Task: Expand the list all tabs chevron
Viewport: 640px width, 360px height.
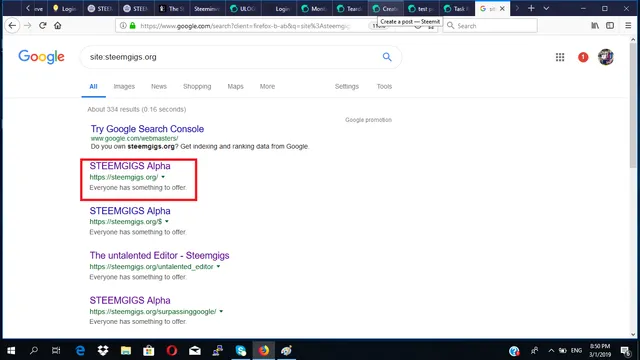Action: (546, 8)
